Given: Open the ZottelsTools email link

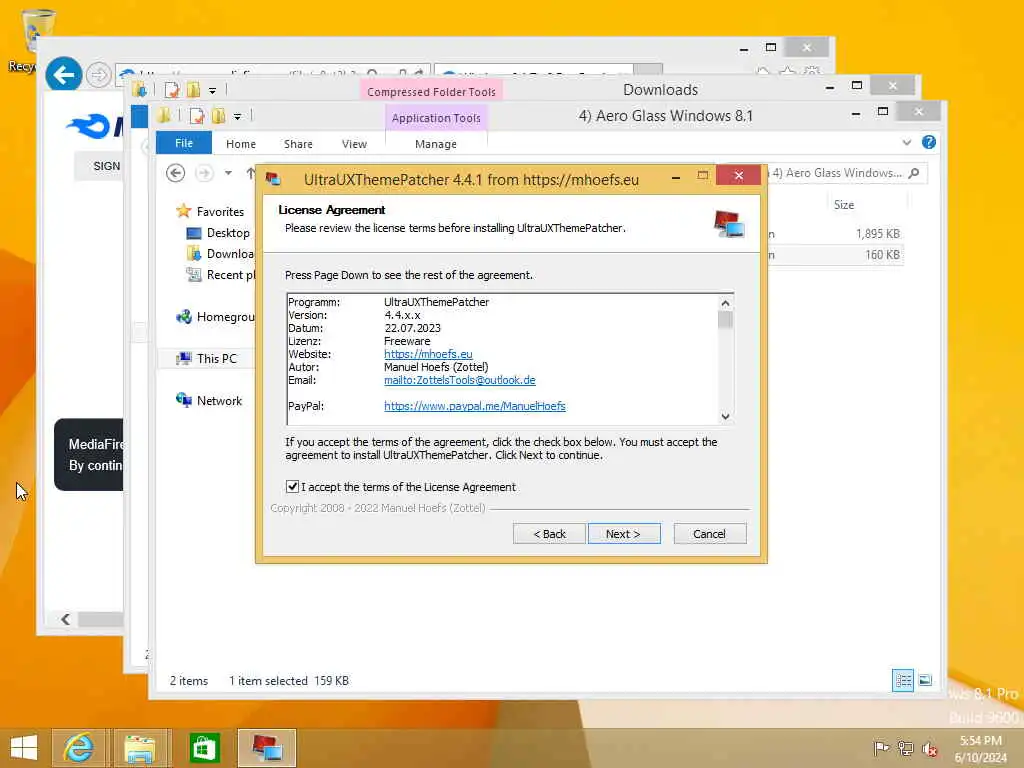Looking at the screenshot, I should 460,380.
